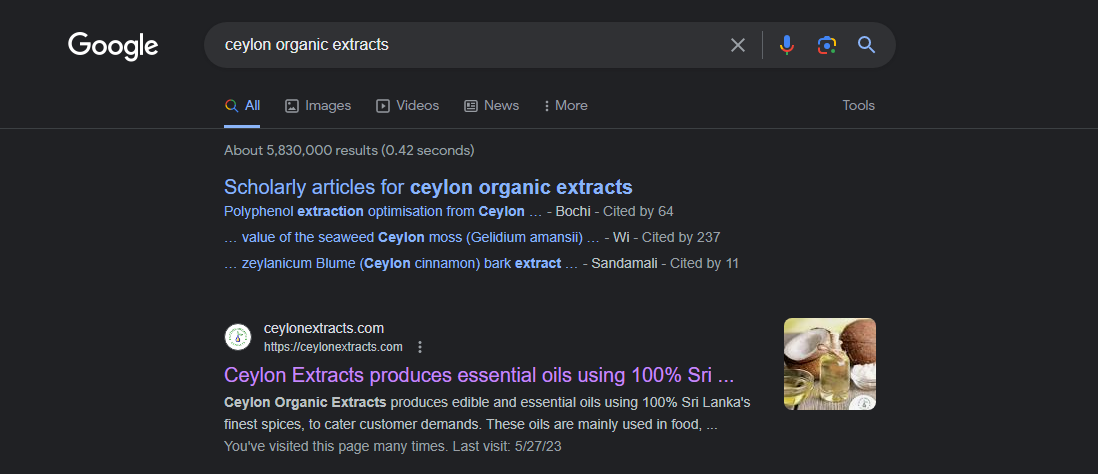Clear the search query with X icon
The height and width of the screenshot is (474, 1098).
click(737, 46)
